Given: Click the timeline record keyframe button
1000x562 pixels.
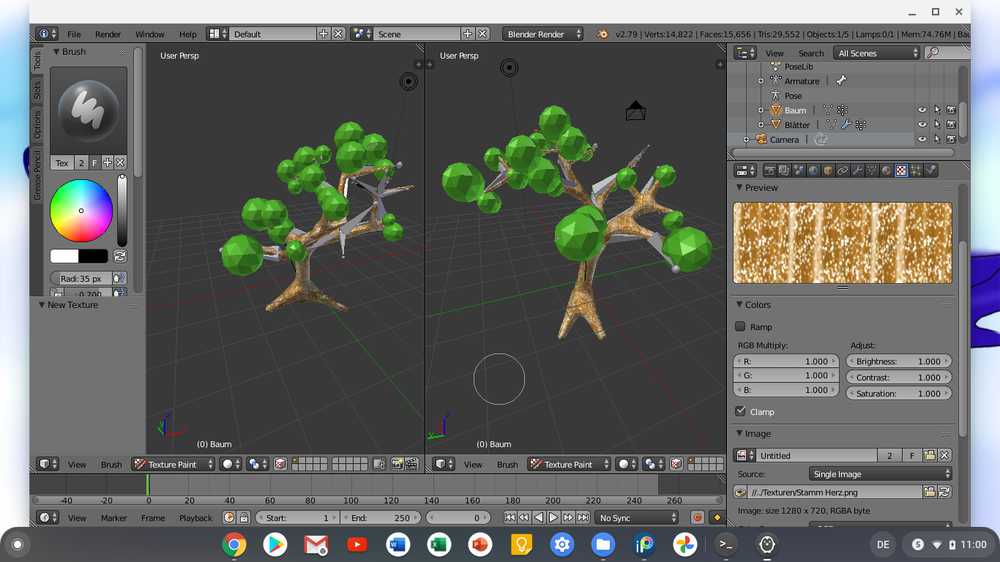Looking at the screenshot, I should click(698, 518).
